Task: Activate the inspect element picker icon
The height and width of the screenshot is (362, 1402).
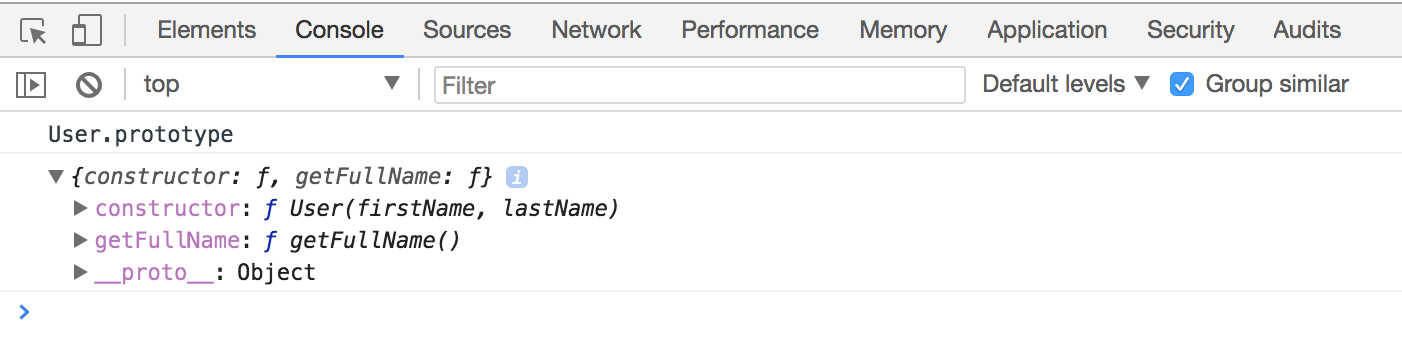Action: coord(35,31)
